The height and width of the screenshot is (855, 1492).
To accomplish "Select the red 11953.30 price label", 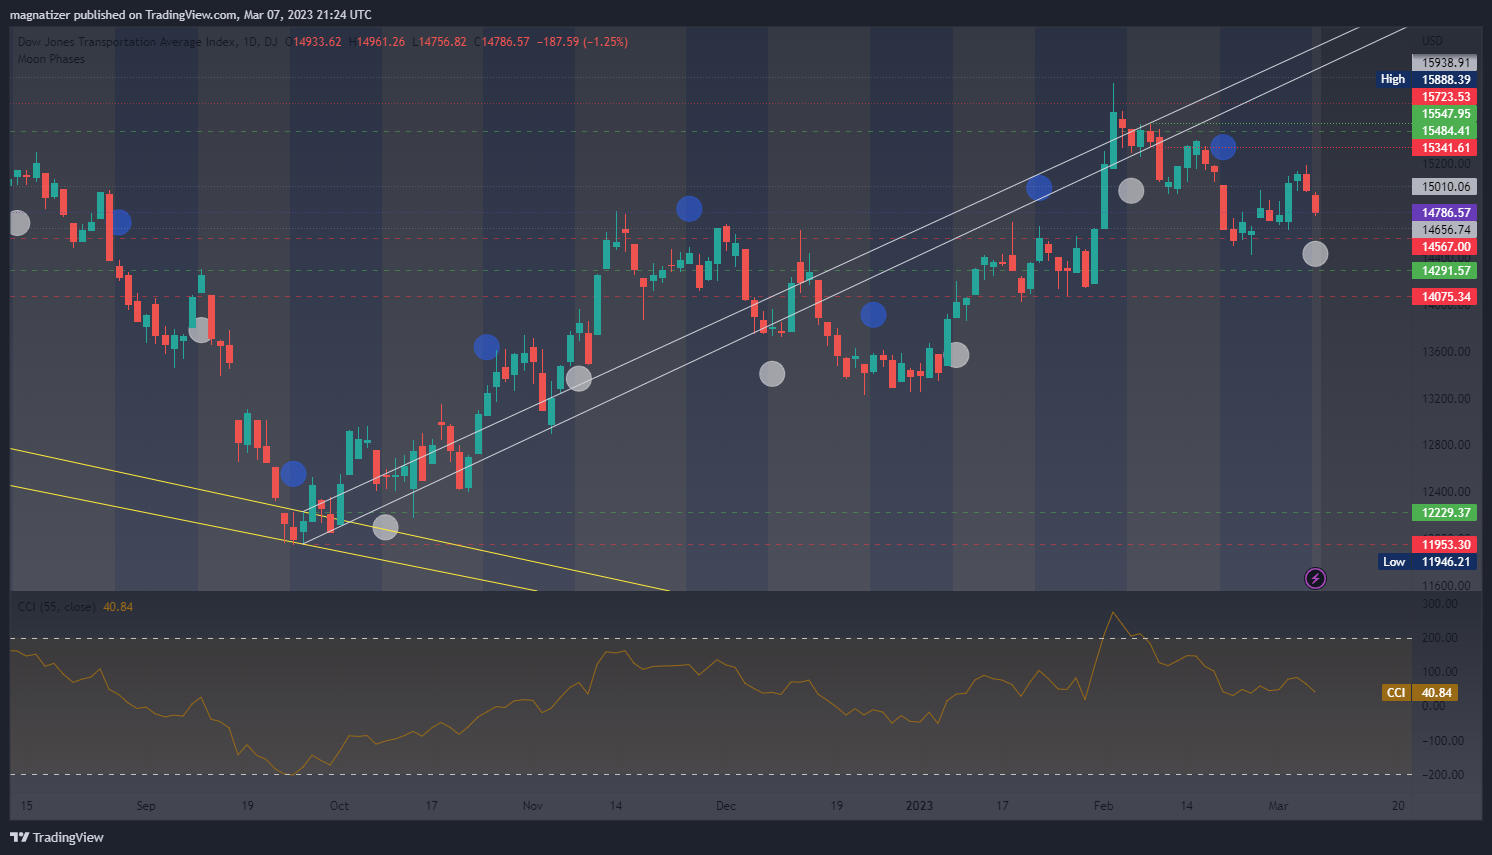I will tap(1444, 545).
